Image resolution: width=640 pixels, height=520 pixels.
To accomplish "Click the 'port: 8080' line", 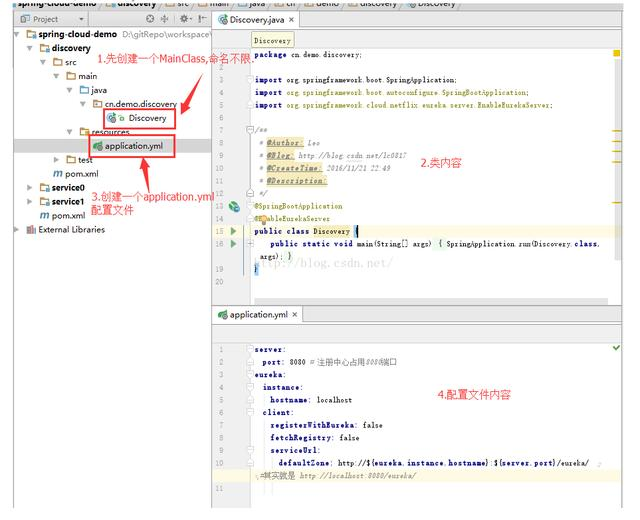I will pyautogui.click(x=284, y=362).
